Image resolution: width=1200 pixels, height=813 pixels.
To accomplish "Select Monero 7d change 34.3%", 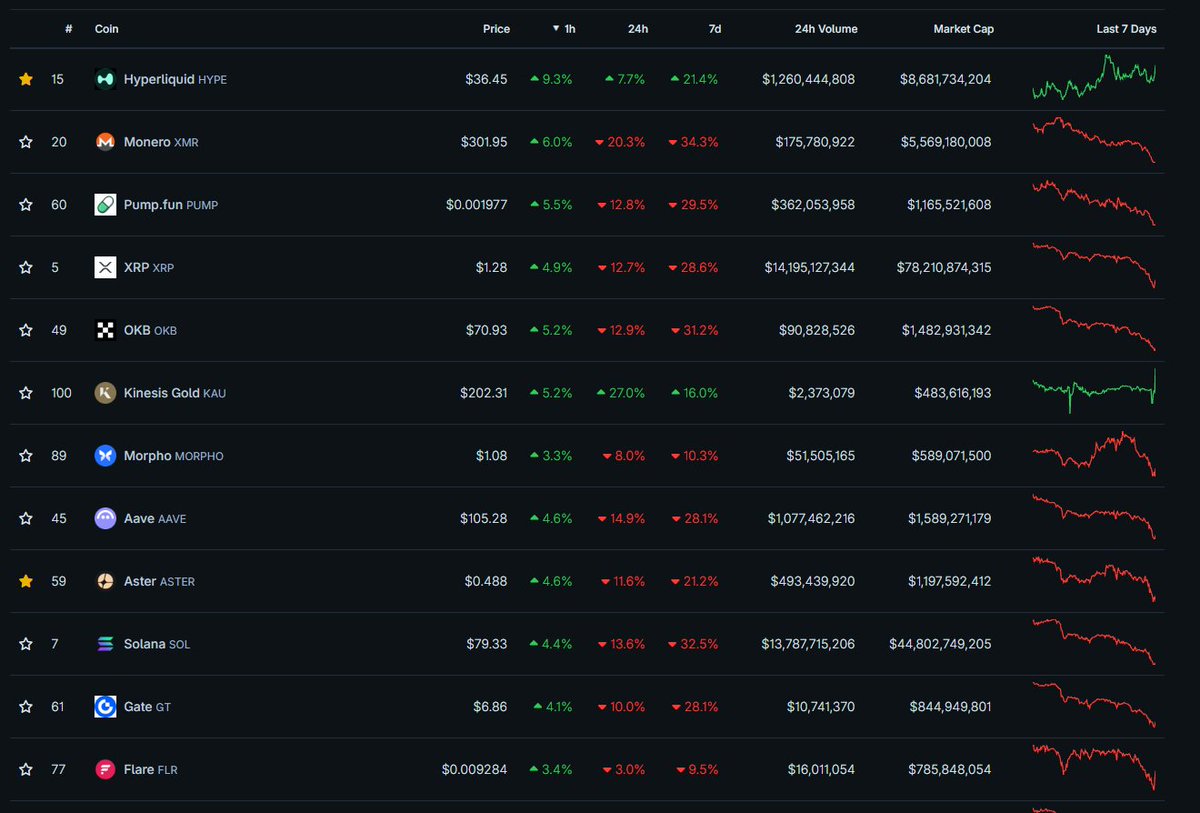I will (693, 142).
